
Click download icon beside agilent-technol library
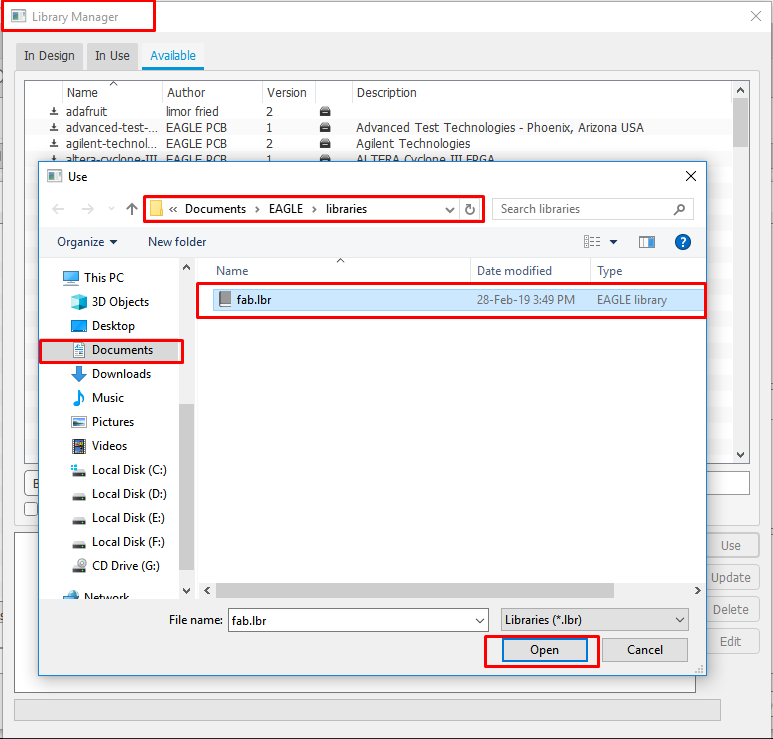coord(54,143)
